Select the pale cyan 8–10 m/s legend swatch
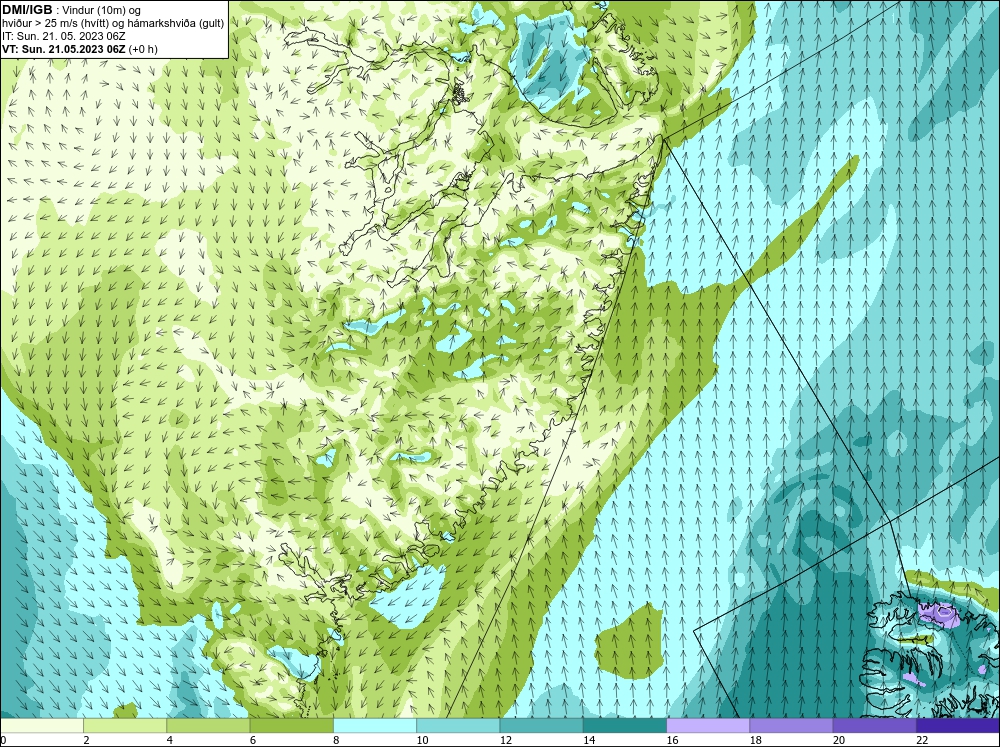1000x747 pixels. click(x=375, y=725)
